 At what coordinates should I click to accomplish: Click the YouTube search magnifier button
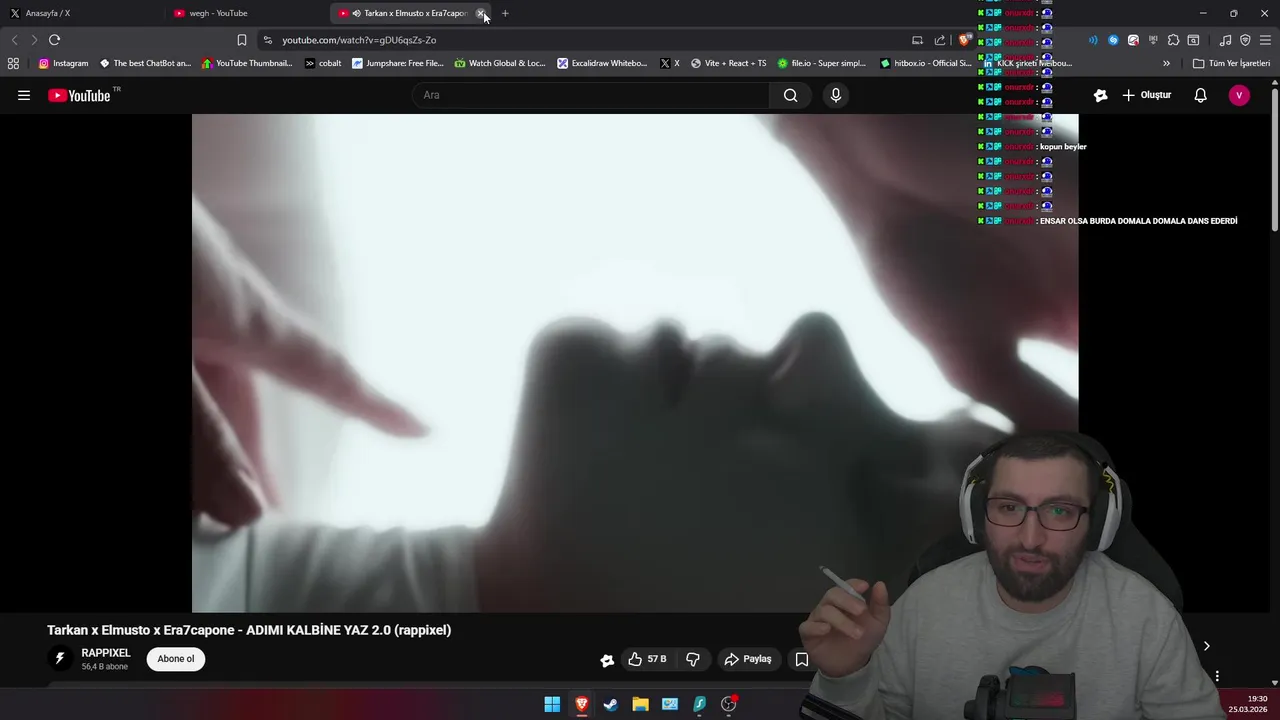click(790, 95)
